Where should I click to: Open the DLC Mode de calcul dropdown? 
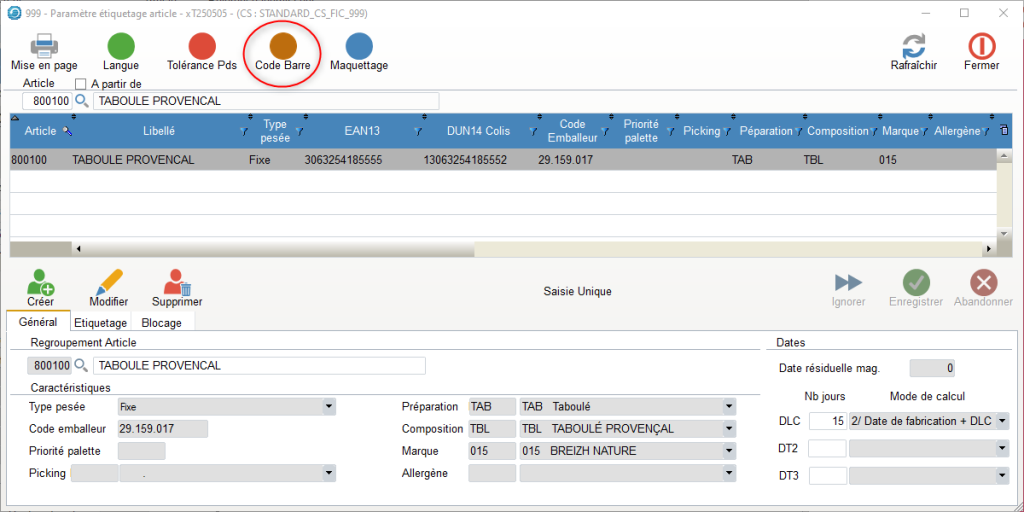pos(1002,421)
